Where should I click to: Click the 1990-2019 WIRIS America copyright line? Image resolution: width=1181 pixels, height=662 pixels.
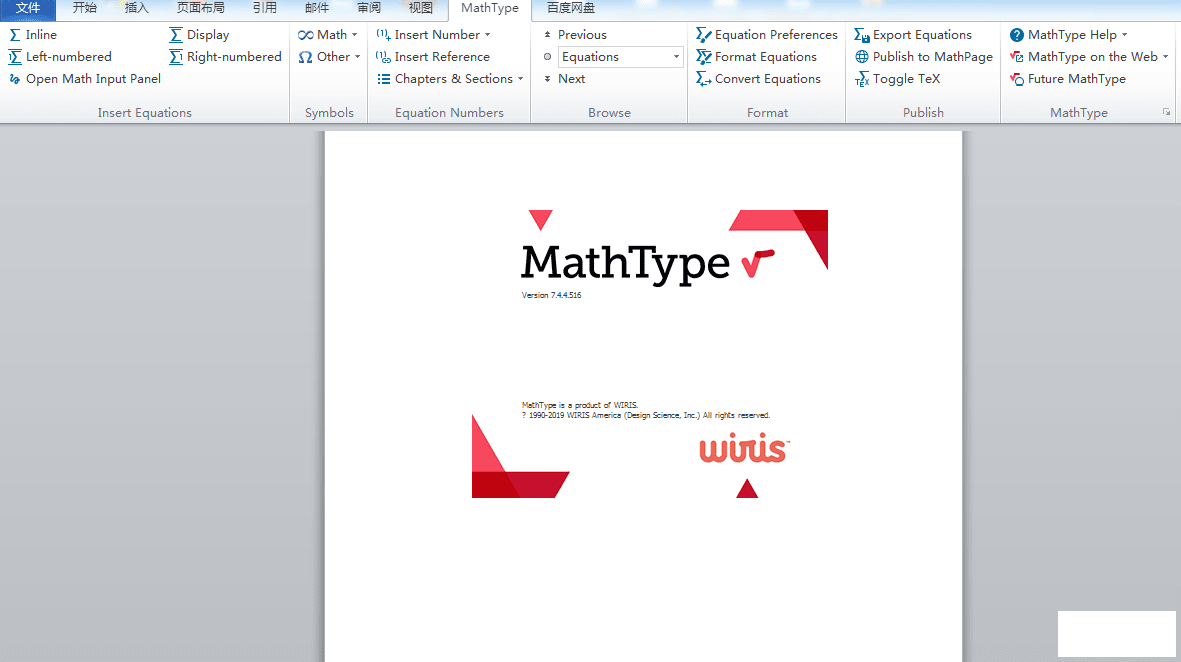click(646, 415)
